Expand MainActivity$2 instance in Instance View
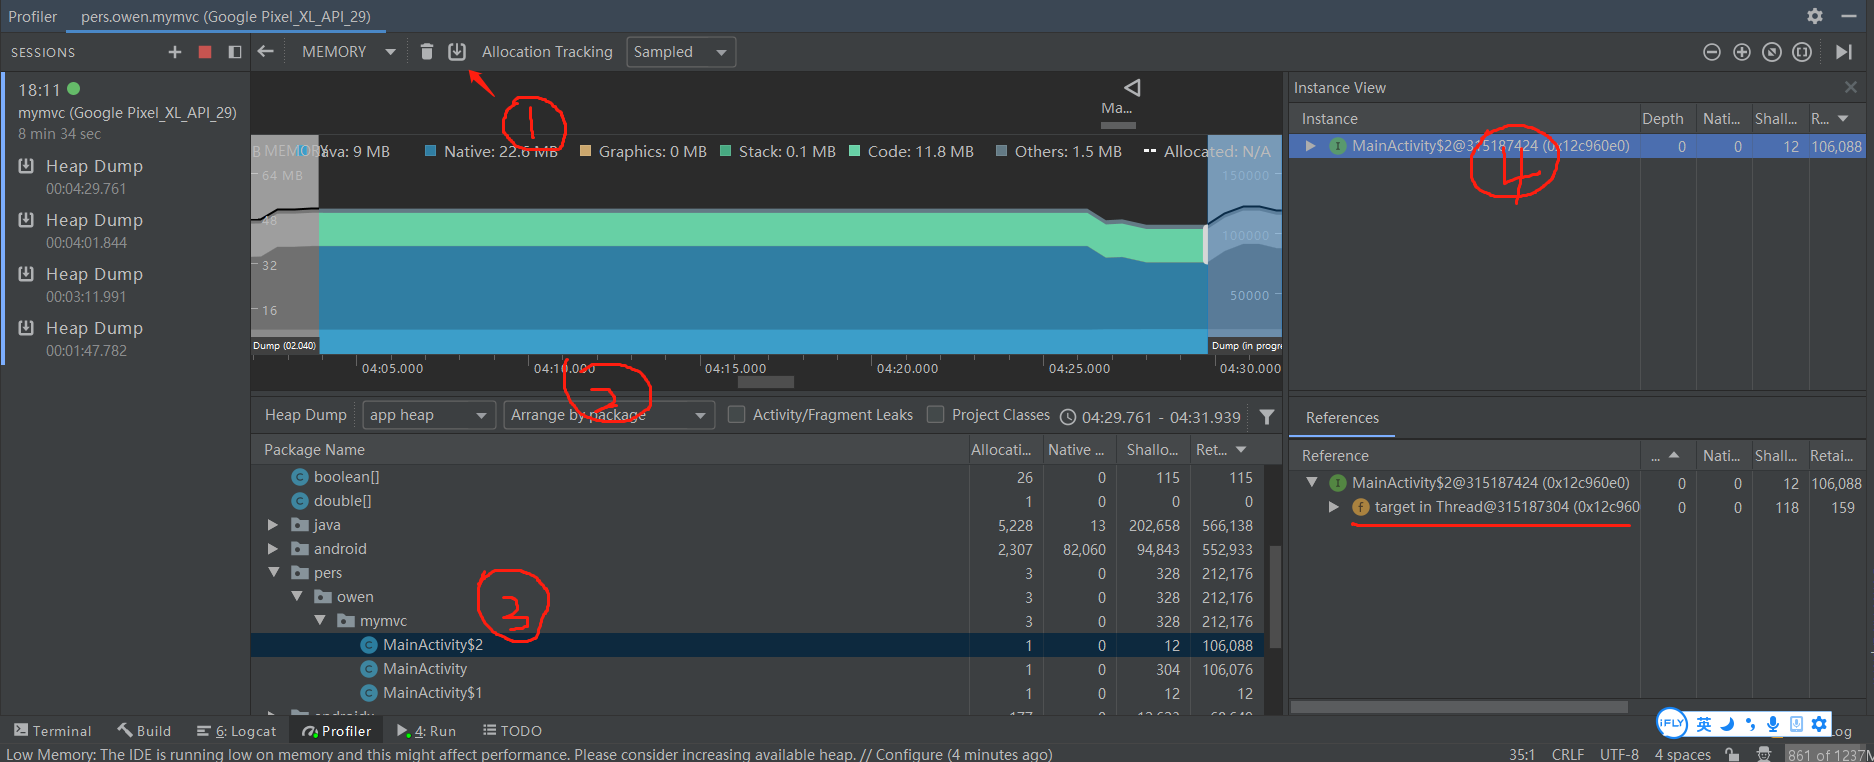The width and height of the screenshot is (1874, 762). coord(1310,146)
